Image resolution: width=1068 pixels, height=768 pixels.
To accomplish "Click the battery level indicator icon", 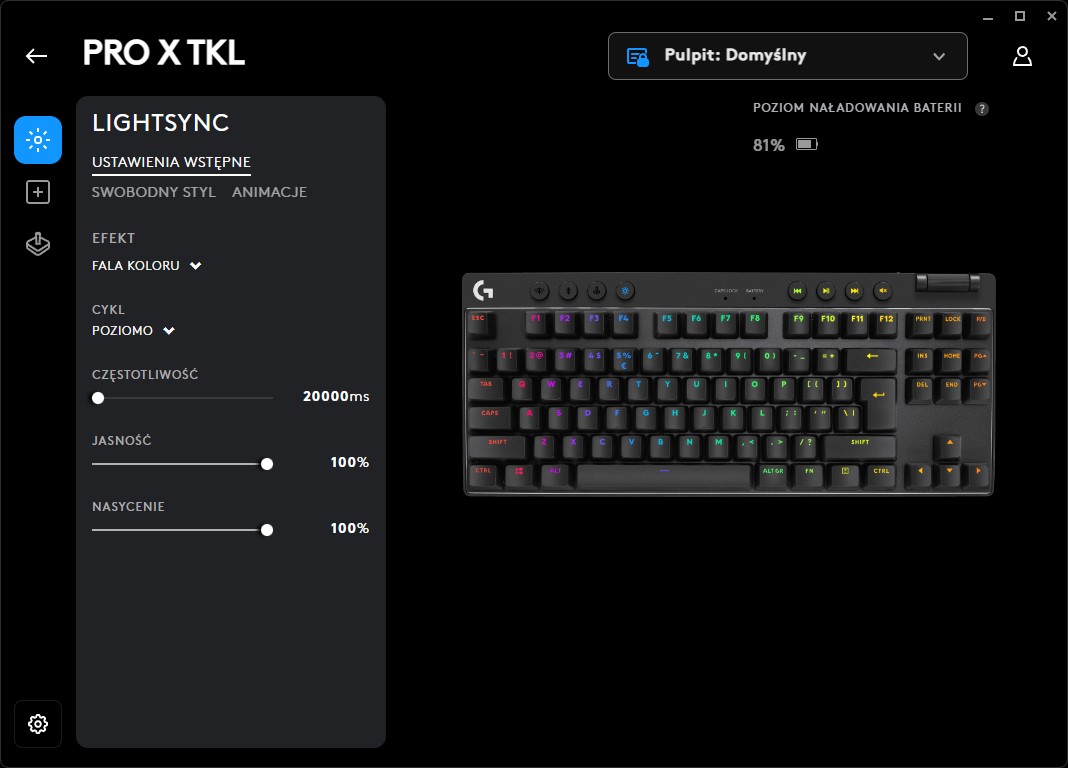I will coord(807,144).
